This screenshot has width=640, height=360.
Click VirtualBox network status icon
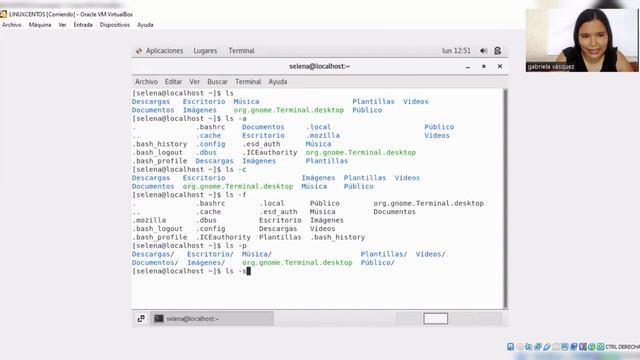538,347
